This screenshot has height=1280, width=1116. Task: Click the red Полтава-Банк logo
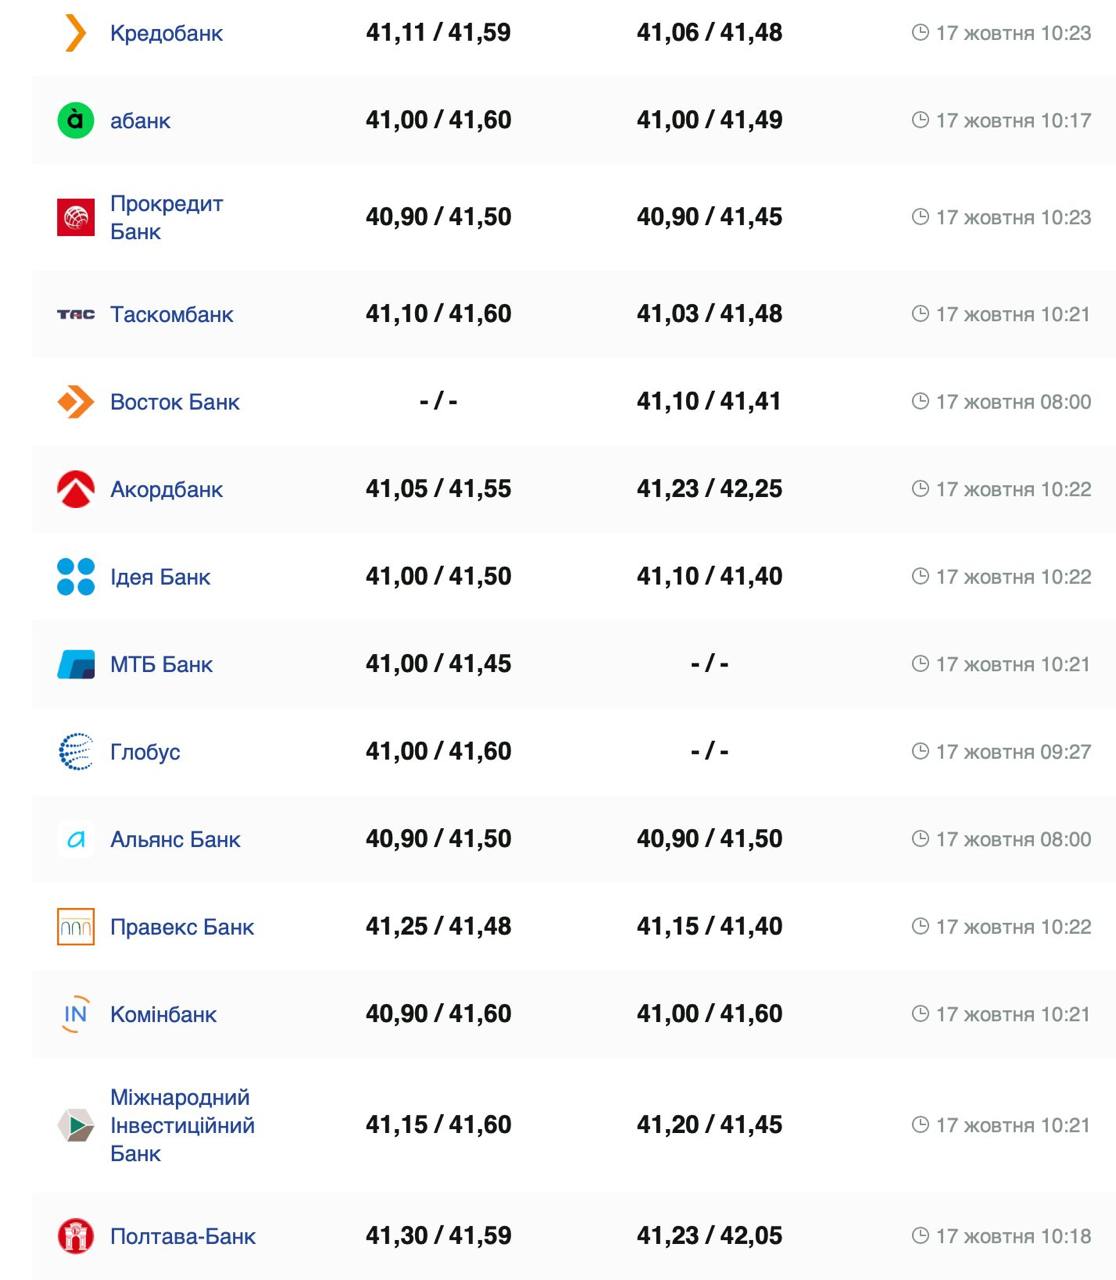[76, 1236]
